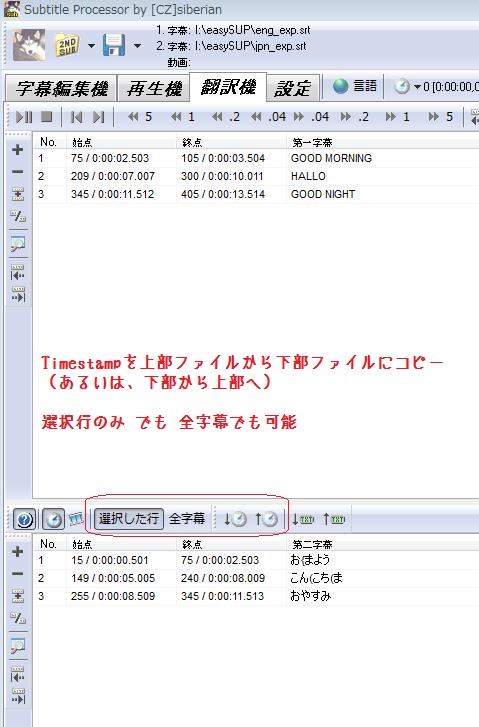Expand the 2ND SUB dropdown arrow
The height and width of the screenshot is (727, 479).
(x=91, y=46)
